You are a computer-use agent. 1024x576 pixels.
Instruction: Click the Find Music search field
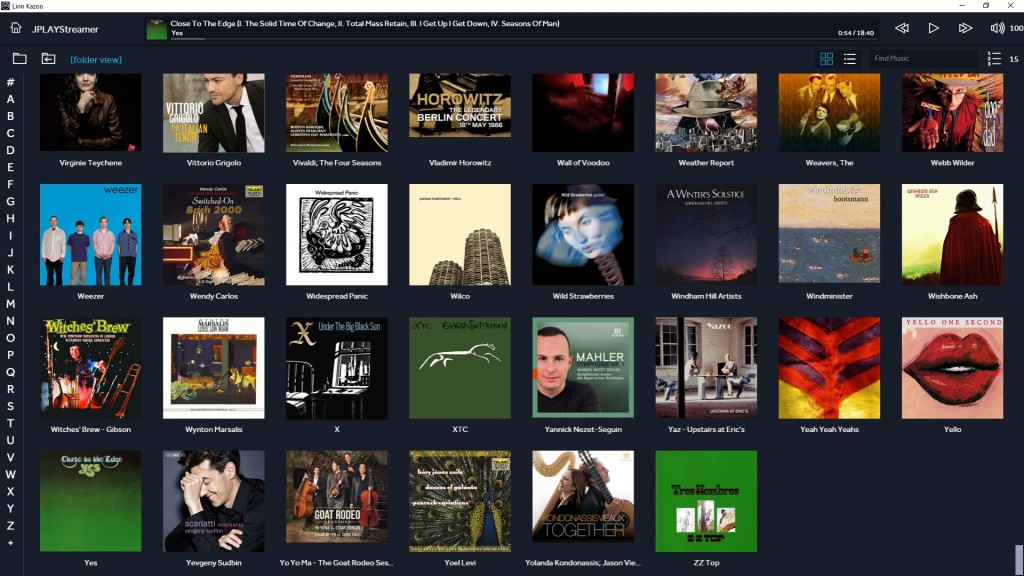922,58
